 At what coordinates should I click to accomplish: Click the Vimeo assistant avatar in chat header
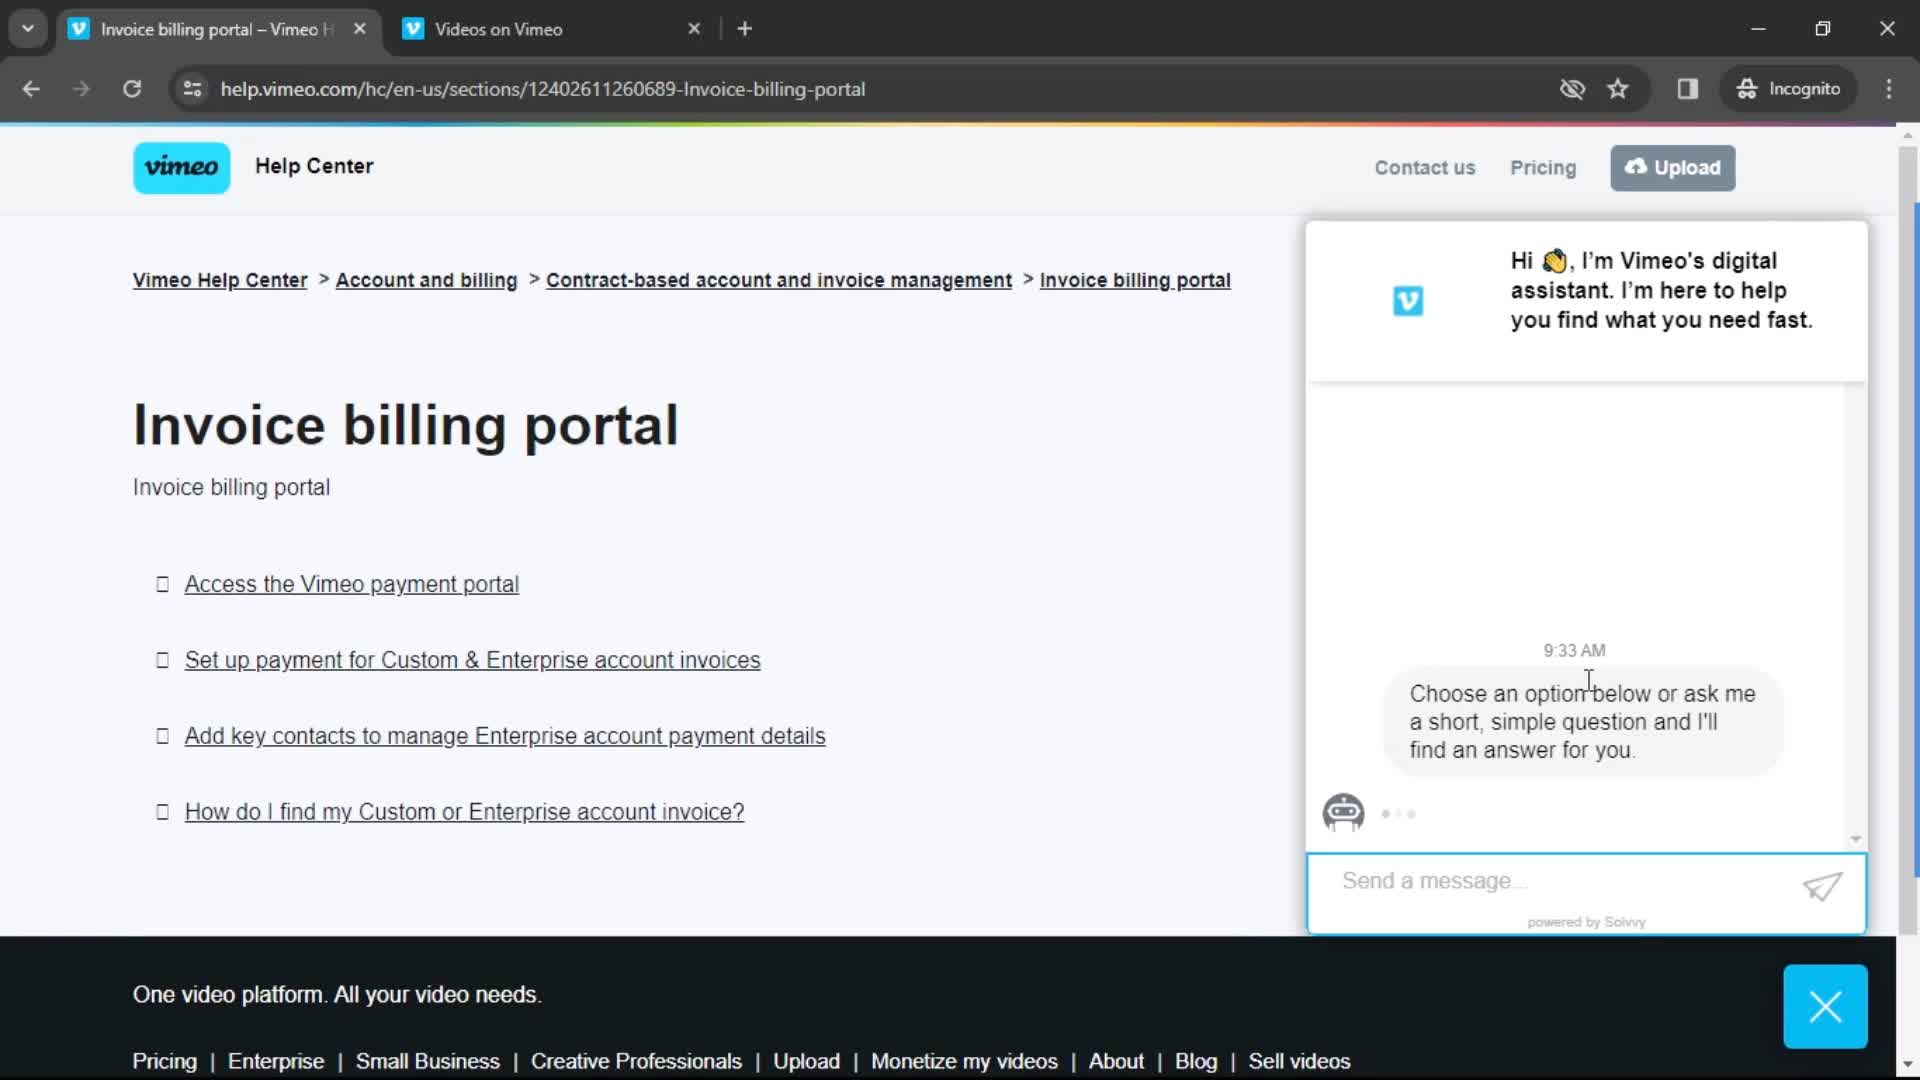1408,301
